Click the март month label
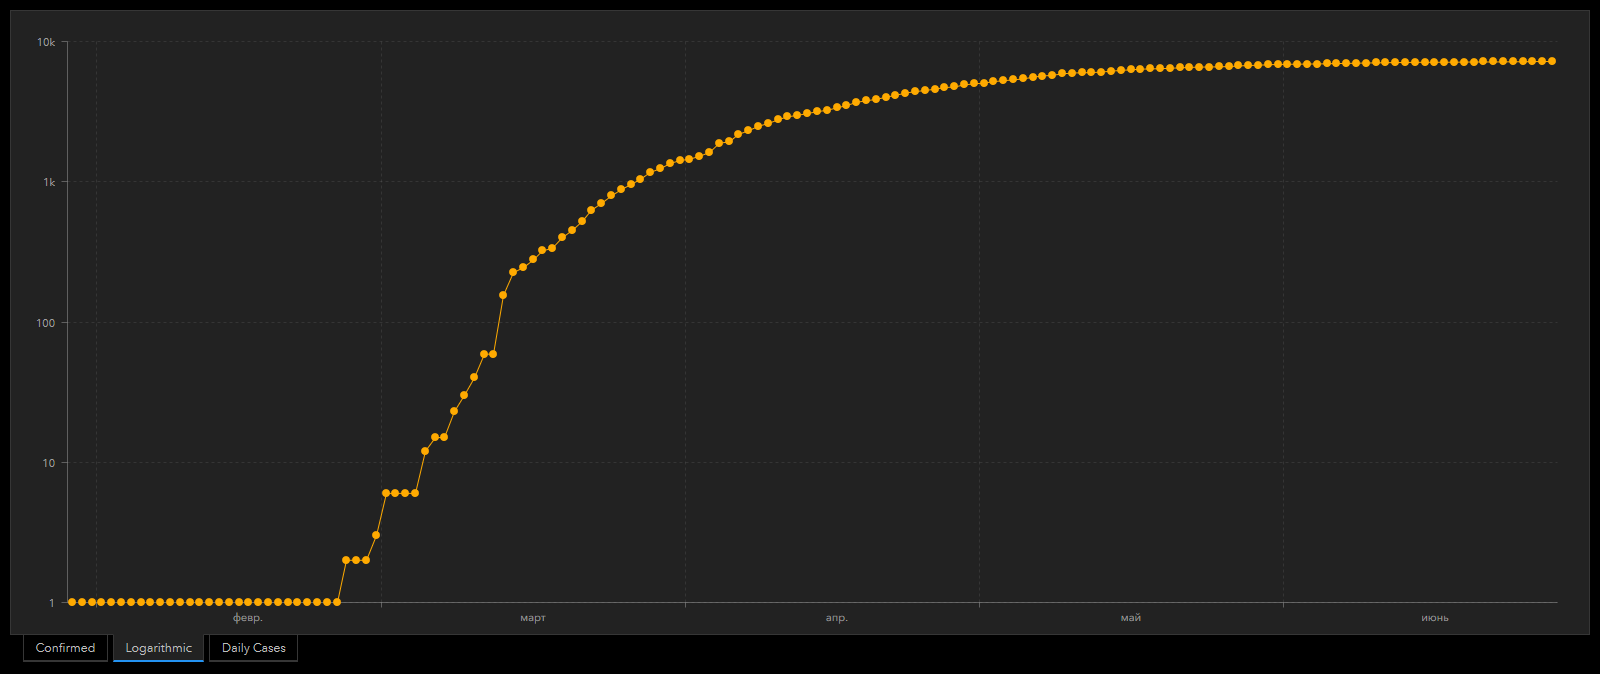This screenshot has height=674, width=1600. (x=533, y=618)
